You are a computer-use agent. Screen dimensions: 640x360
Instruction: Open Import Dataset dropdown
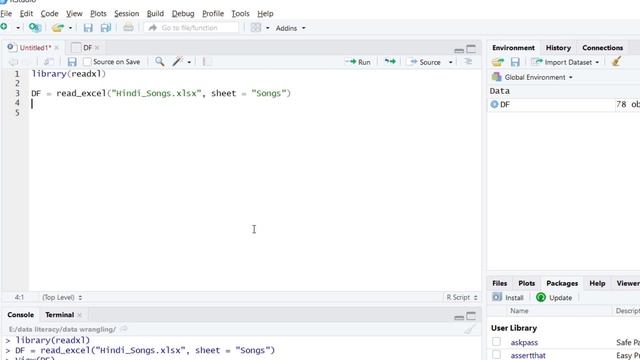pyautogui.click(x=565, y=62)
